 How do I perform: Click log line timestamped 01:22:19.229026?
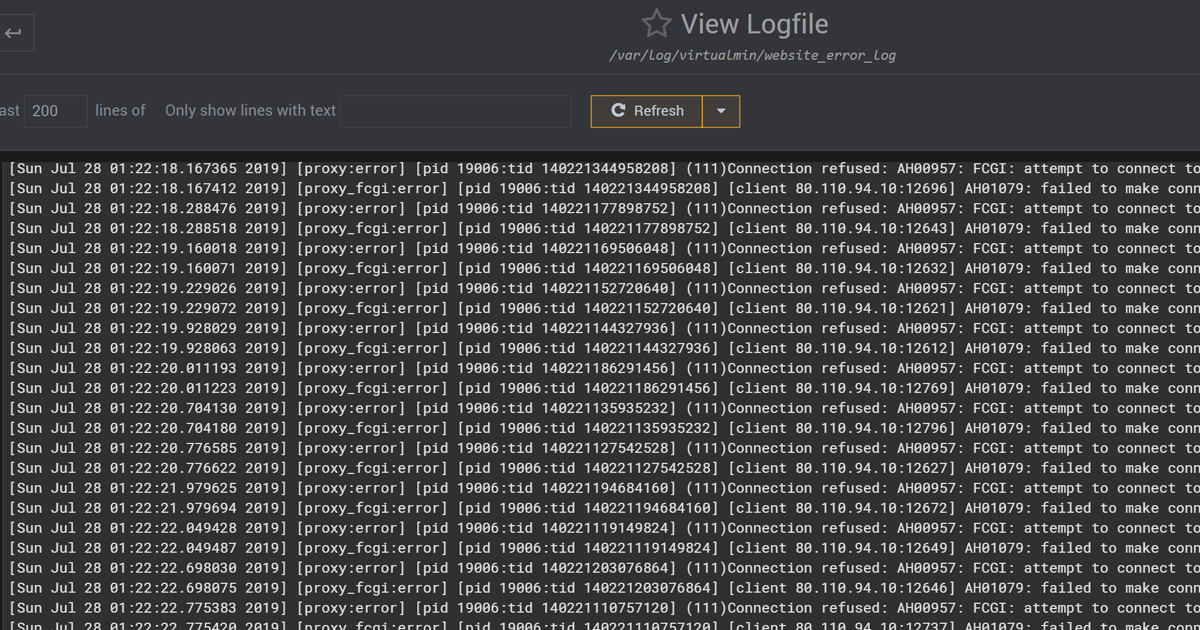[x=604, y=288]
